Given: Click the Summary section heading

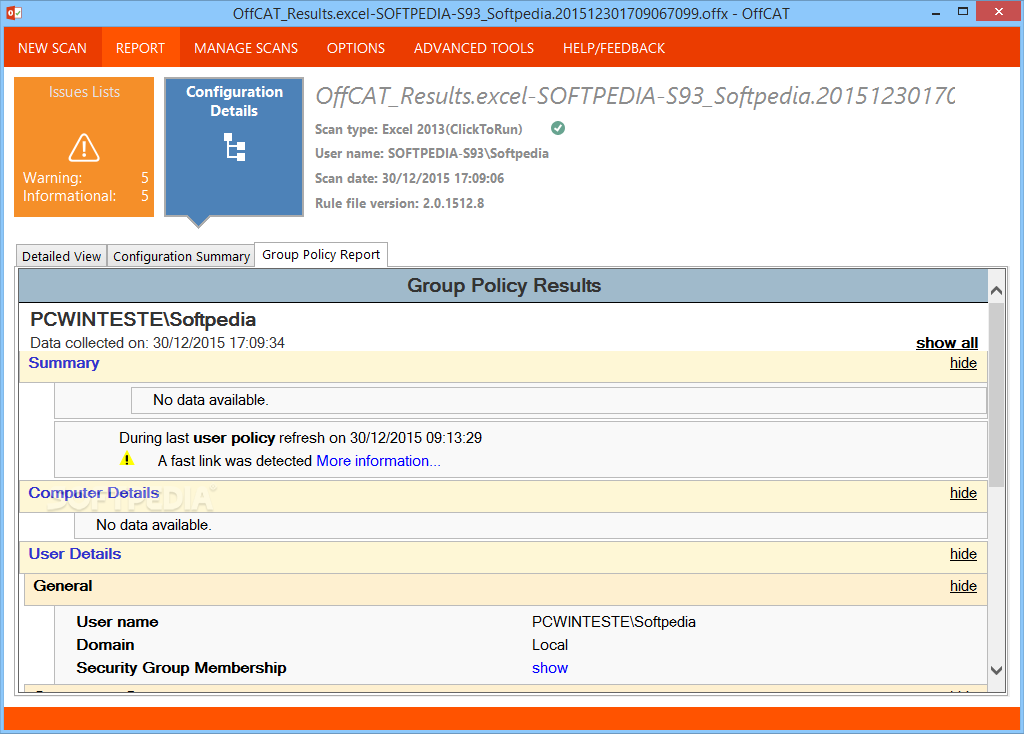Looking at the screenshot, I should point(64,363).
